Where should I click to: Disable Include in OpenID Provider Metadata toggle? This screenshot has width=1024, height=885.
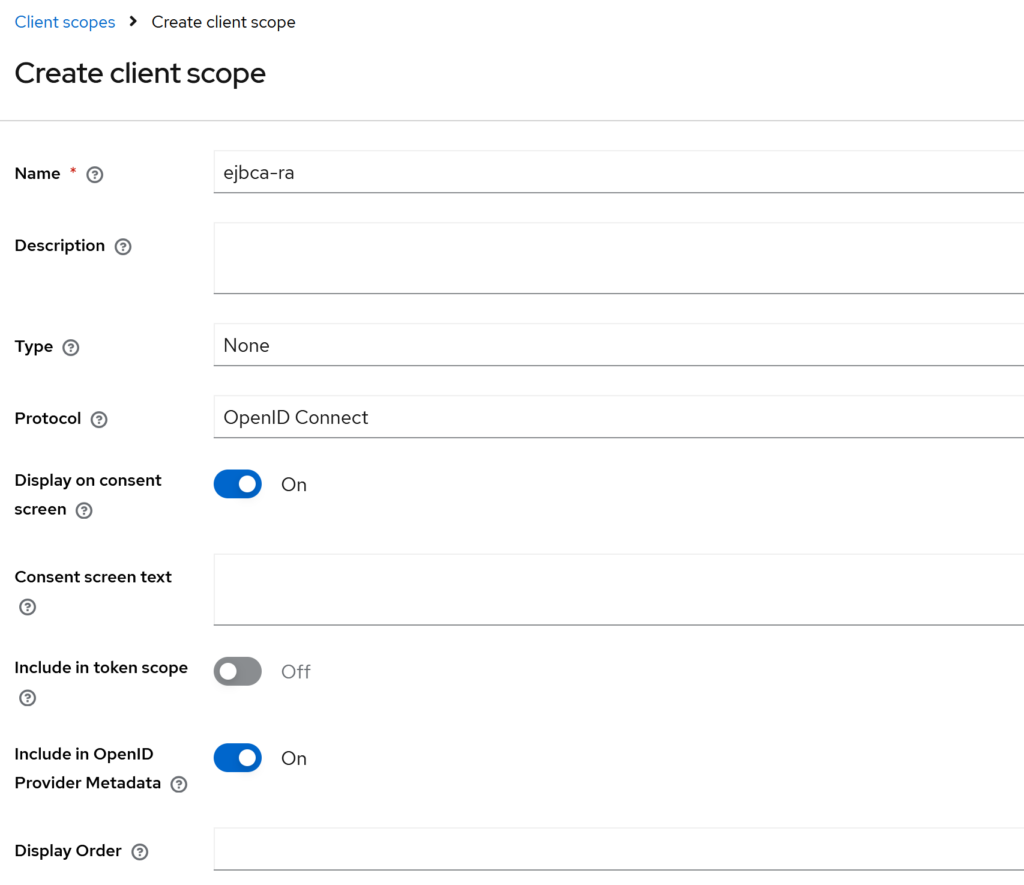tap(238, 758)
